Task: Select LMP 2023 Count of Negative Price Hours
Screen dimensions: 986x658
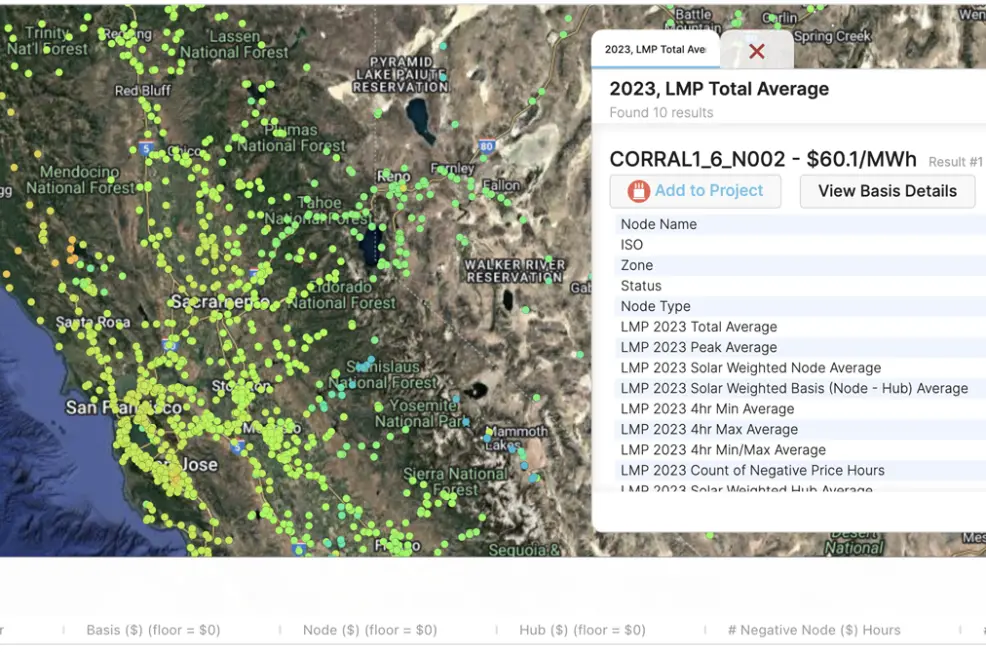Action: tap(800, 471)
